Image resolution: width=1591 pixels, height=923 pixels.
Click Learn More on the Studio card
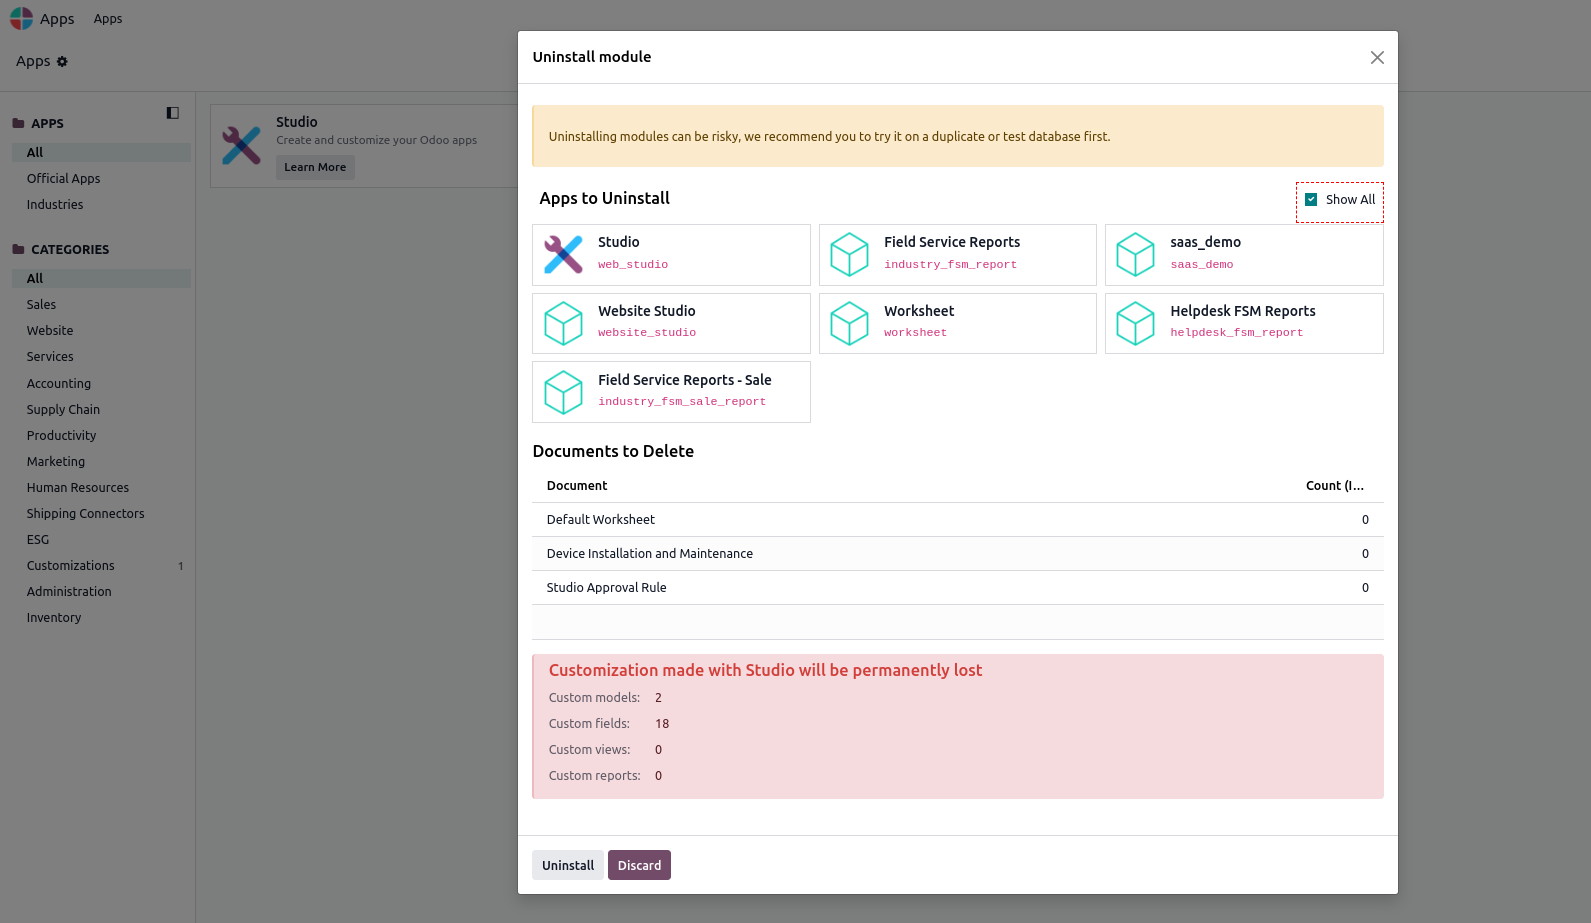pos(315,167)
